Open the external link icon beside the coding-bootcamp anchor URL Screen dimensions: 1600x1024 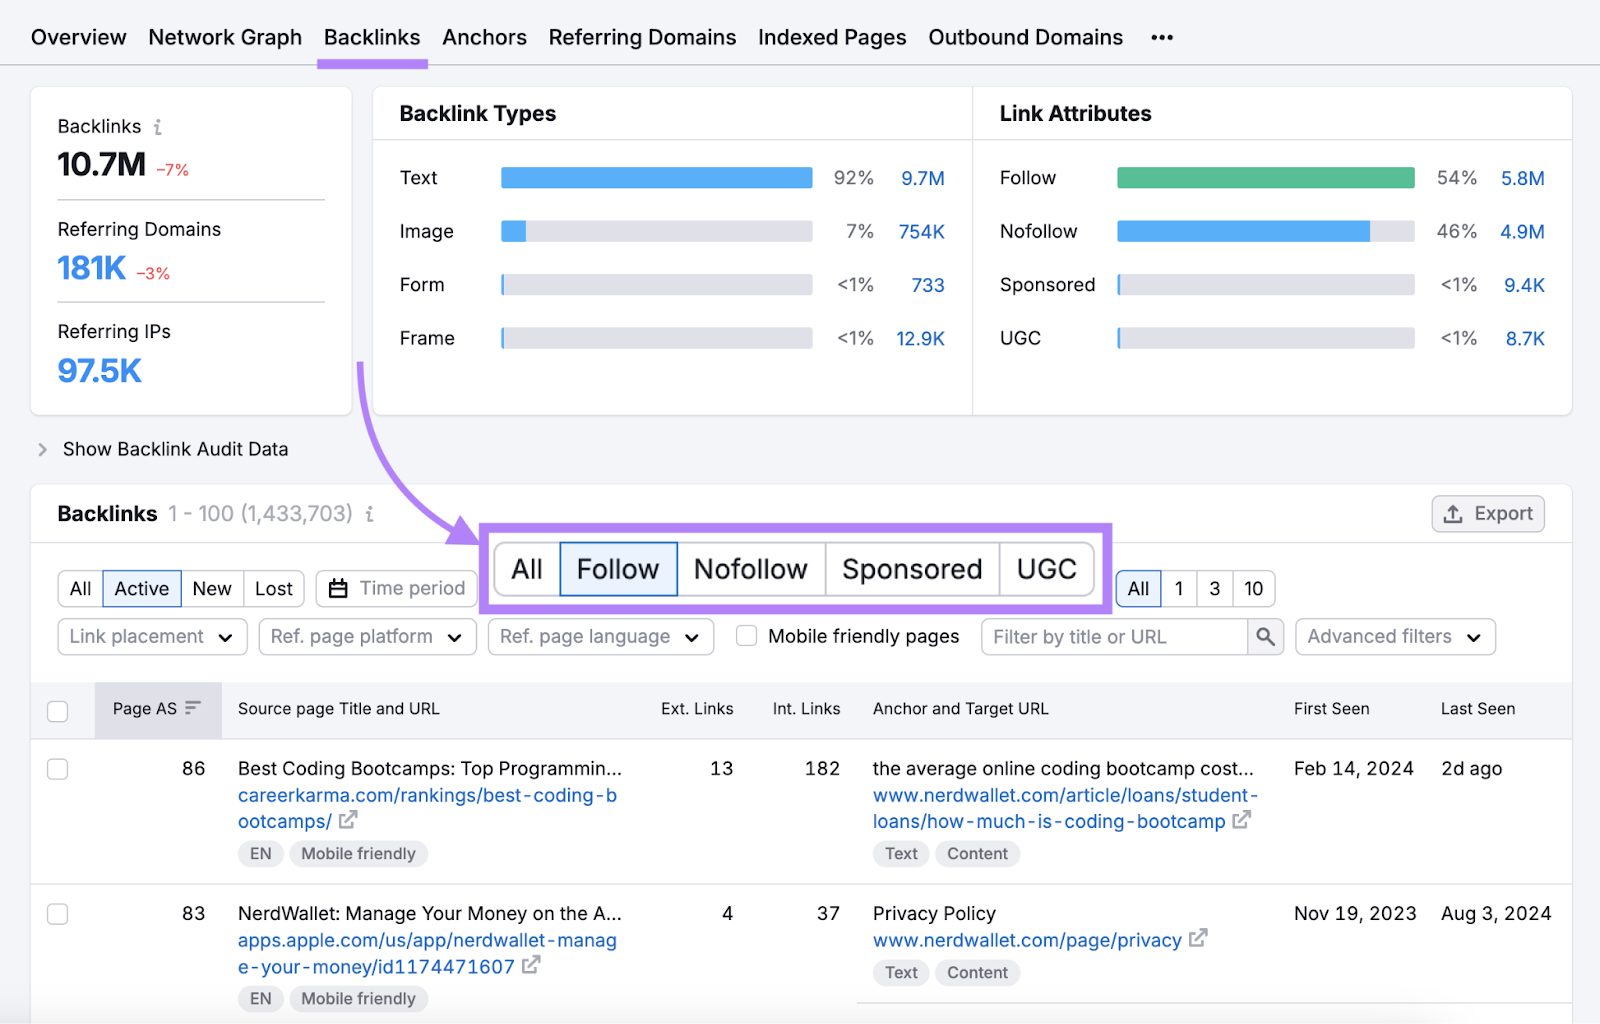tap(1242, 821)
